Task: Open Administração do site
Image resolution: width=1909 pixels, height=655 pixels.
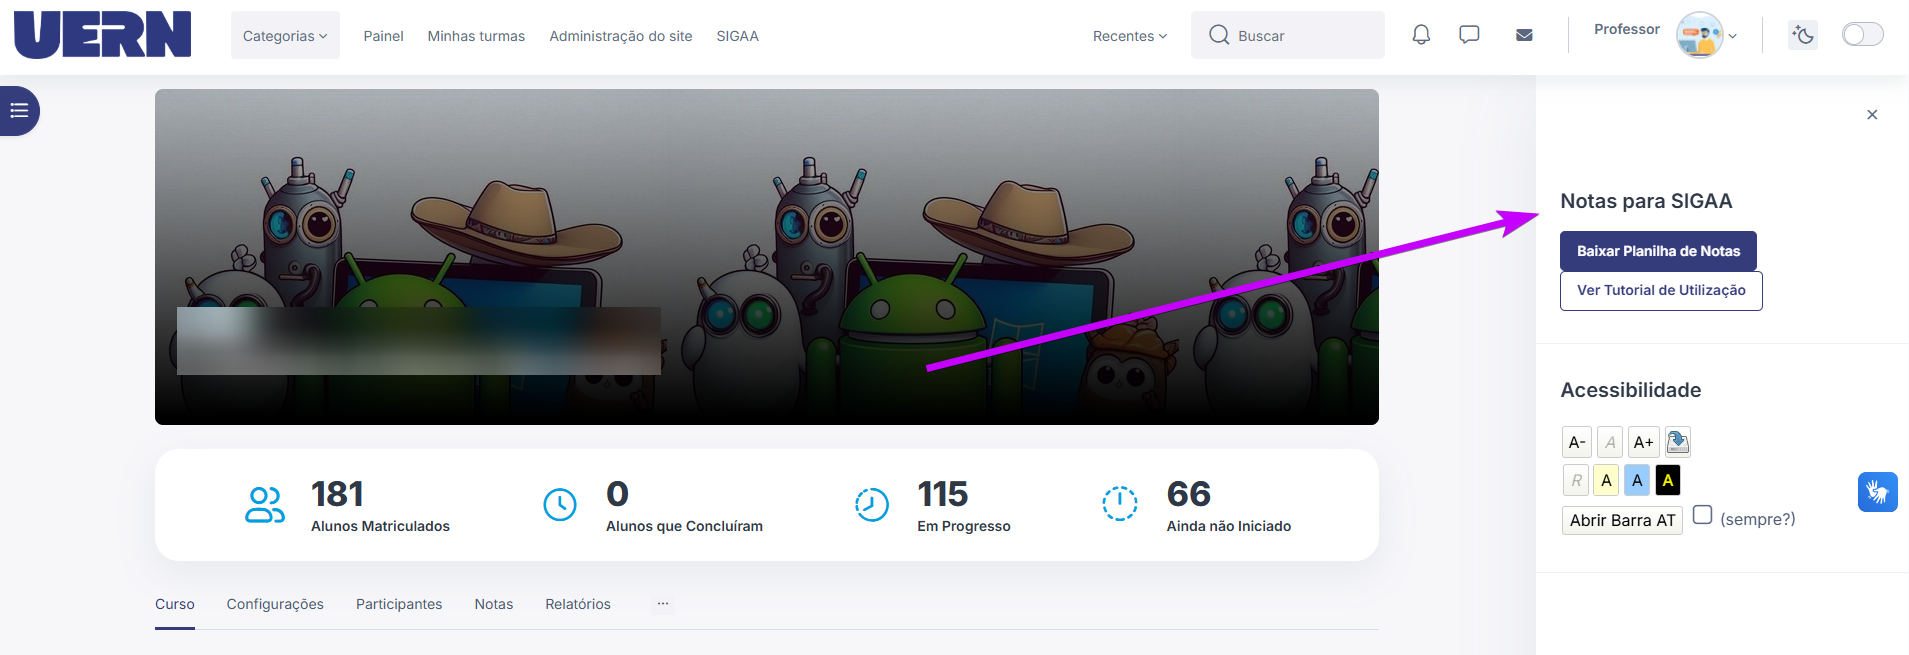Action: [621, 36]
